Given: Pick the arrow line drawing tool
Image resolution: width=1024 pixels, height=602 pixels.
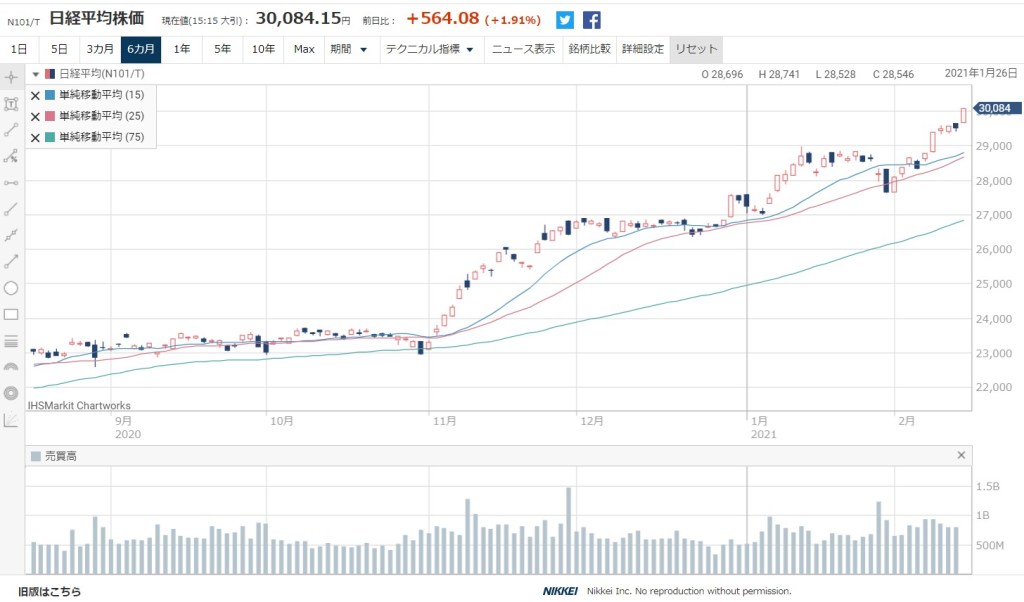Looking at the screenshot, I should 11,262.
